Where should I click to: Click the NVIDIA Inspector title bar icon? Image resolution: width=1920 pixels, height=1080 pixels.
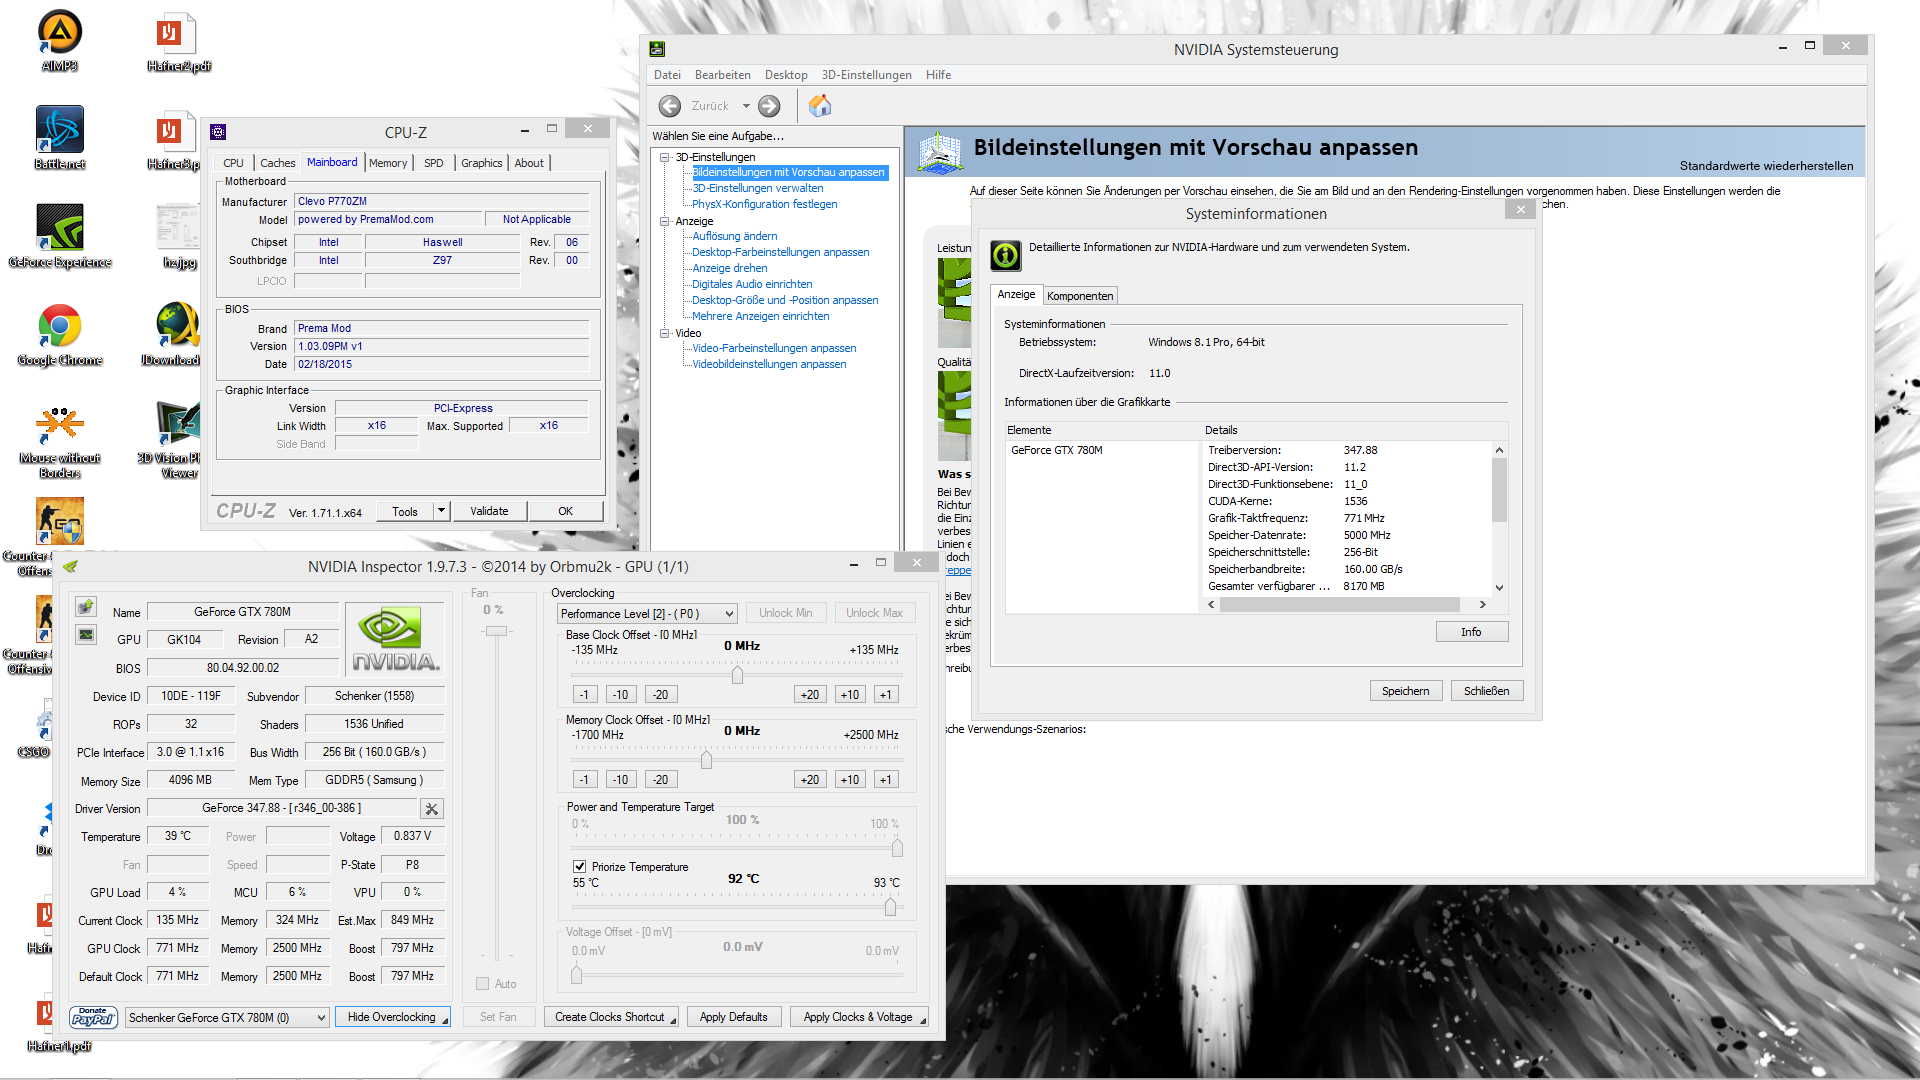(x=70, y=566)
